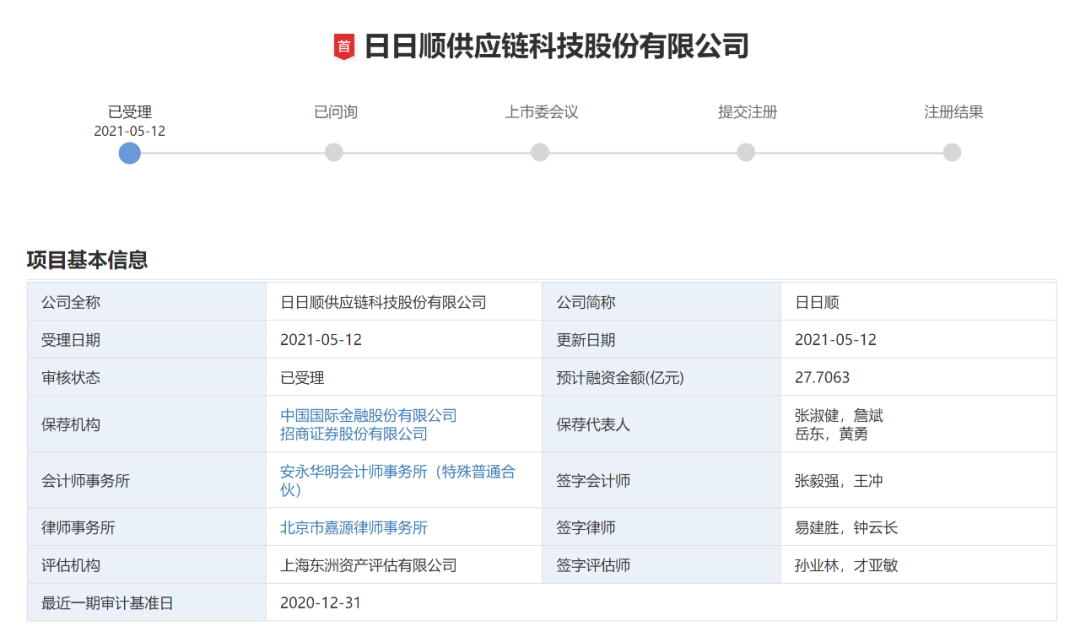Click the 日日顺 short name value

tap(817, 302)
